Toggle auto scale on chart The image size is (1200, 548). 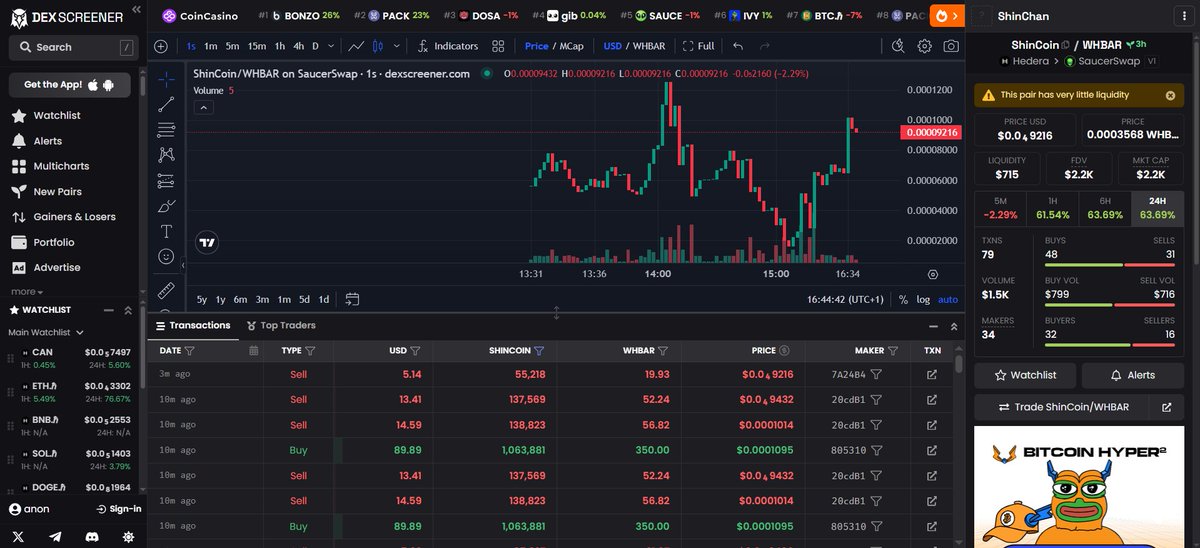948,299
